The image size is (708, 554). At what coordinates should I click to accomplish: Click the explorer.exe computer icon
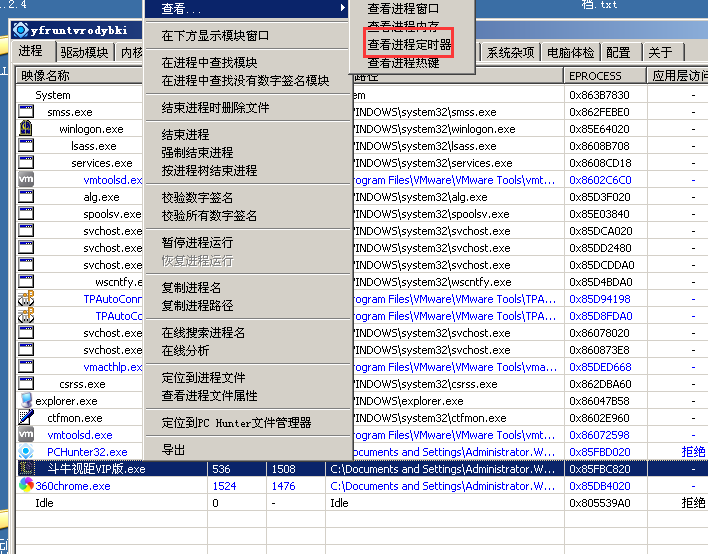click(x=26, y=400)
